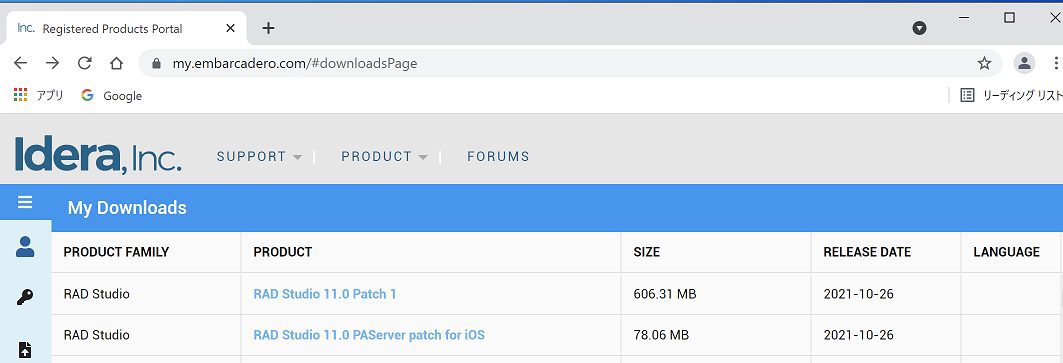The image size is (1063, 363).
Task: Select RAD Studio family in Patch 1 row
Action: (x=96, y=294)
